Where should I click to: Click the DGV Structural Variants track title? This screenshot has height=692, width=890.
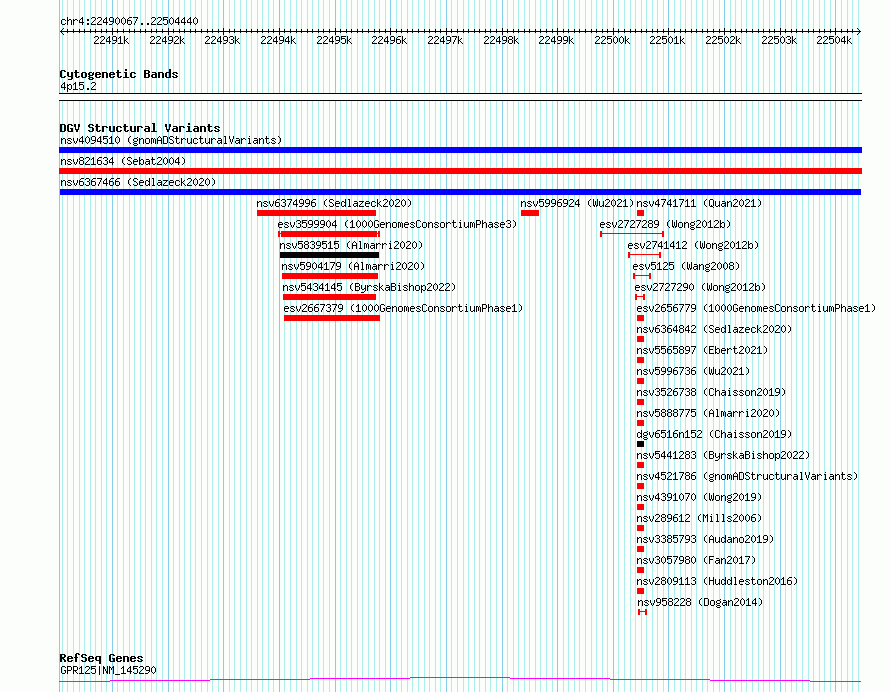point(140,128)
